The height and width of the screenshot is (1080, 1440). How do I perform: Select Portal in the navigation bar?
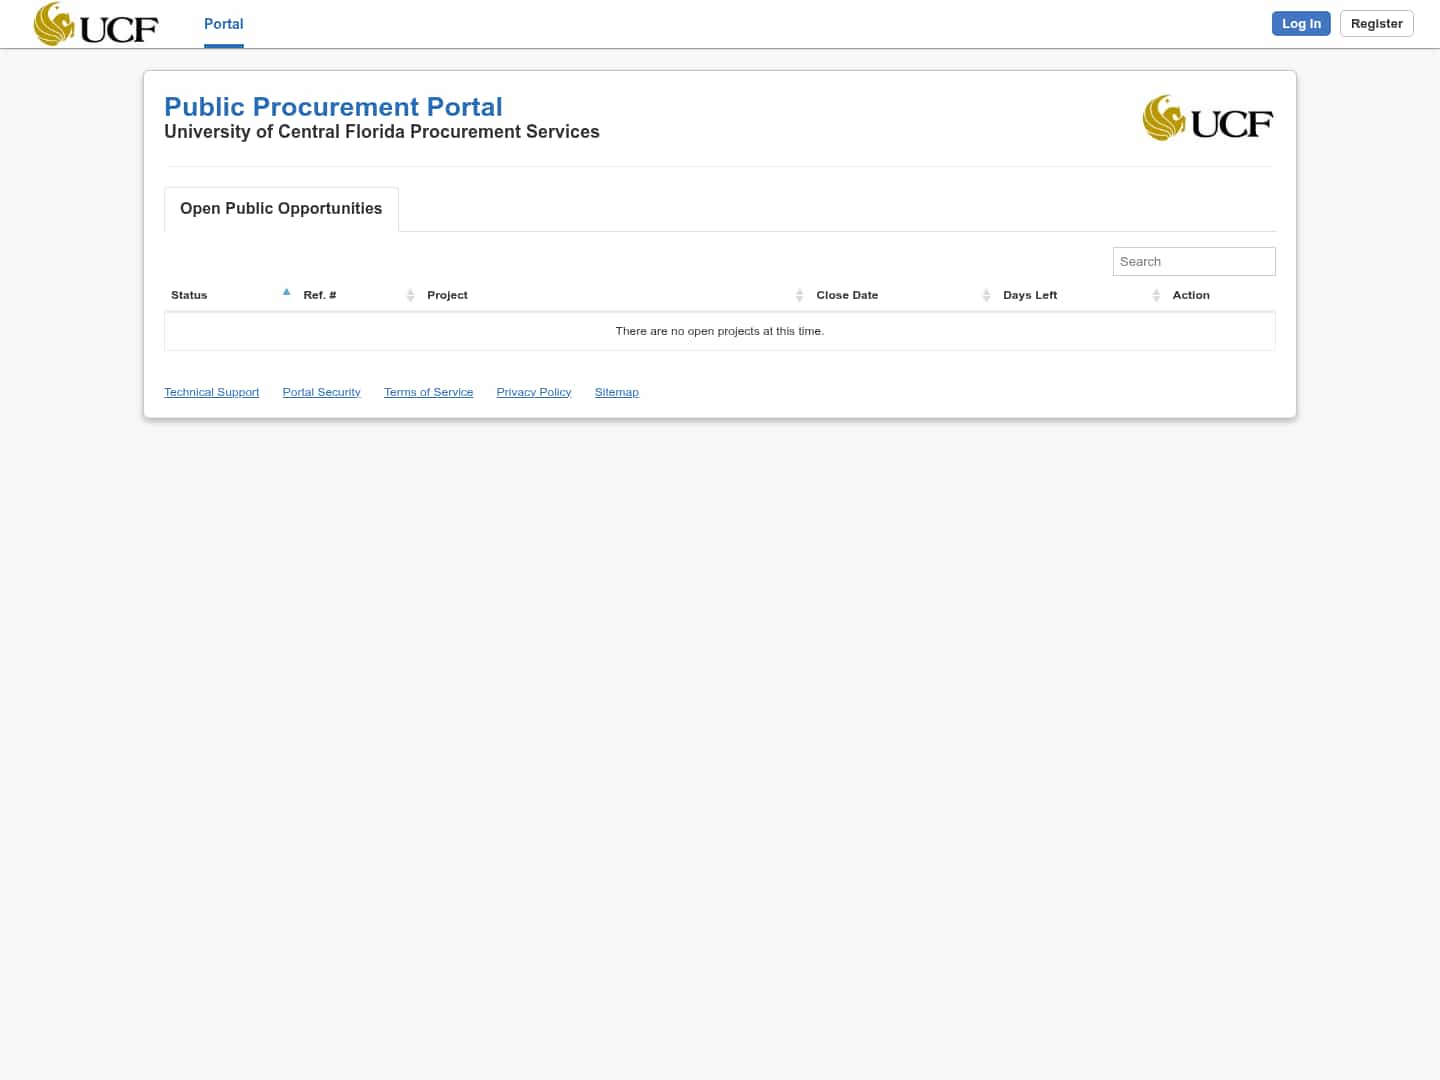tap(223, 24)
